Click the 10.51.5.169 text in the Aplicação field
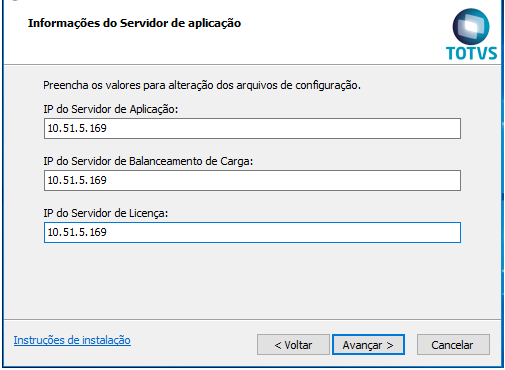This screenshot has height=370, width=505. pyautogui.click(x=77, y=128)
